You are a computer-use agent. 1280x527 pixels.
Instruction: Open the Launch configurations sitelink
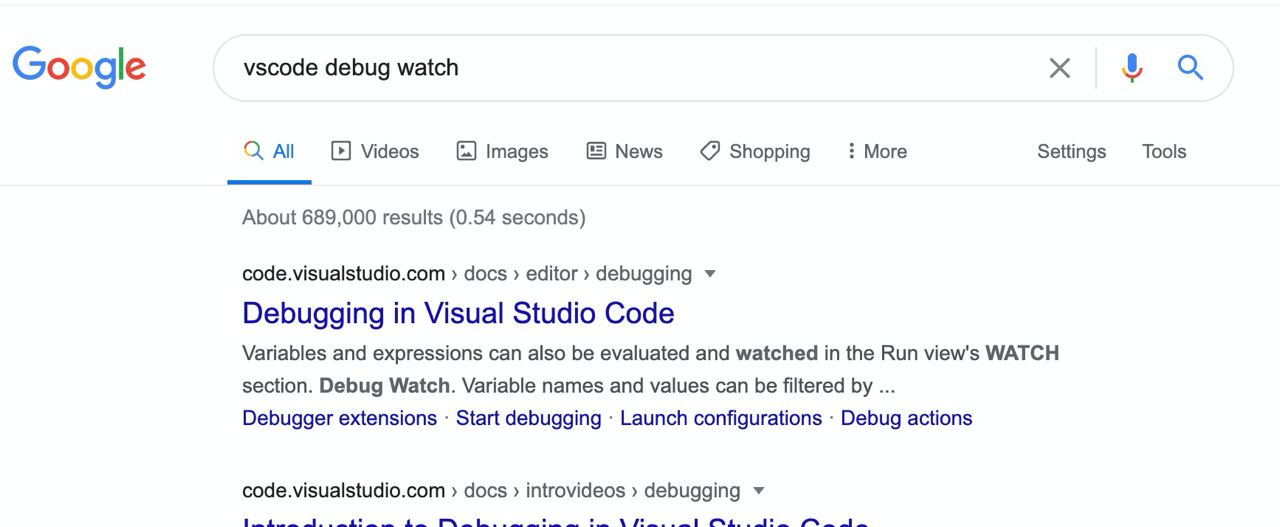tap(721, 418)
